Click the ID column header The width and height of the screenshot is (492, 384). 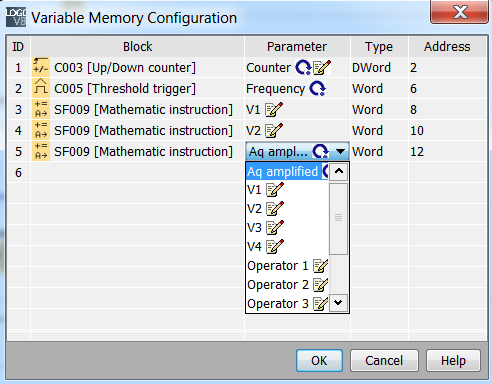pos(18,47)
